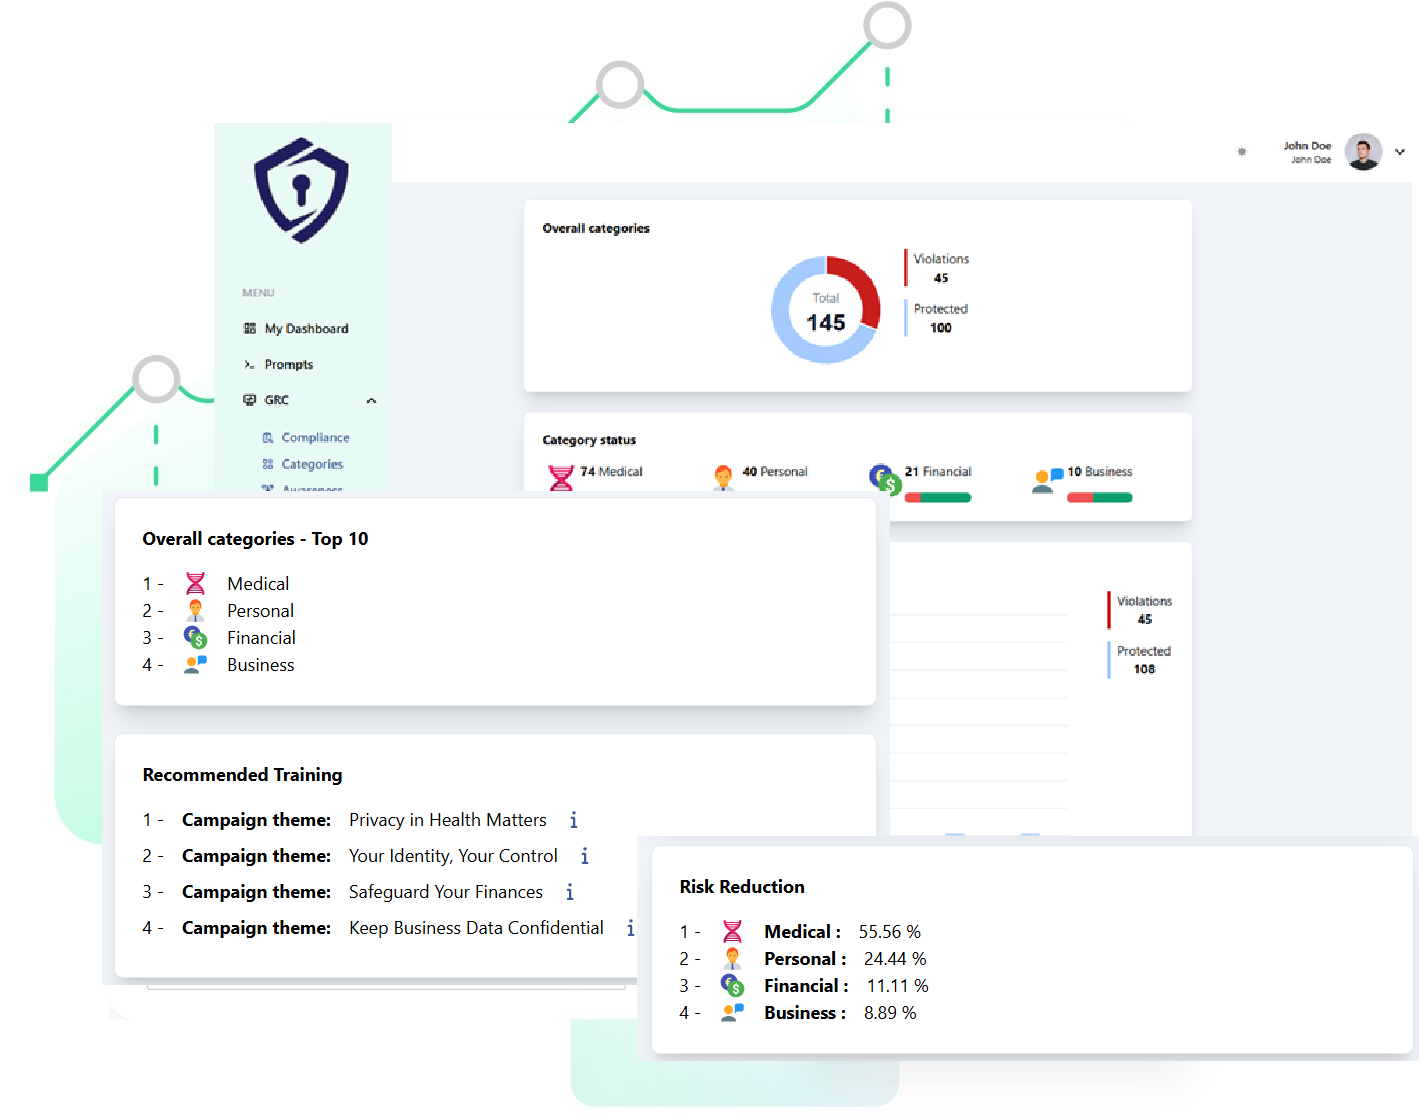The height and width of the screenshot is (1119, 1419).
Task: Click the Business icon in Category status
Action: [1047, 479]
